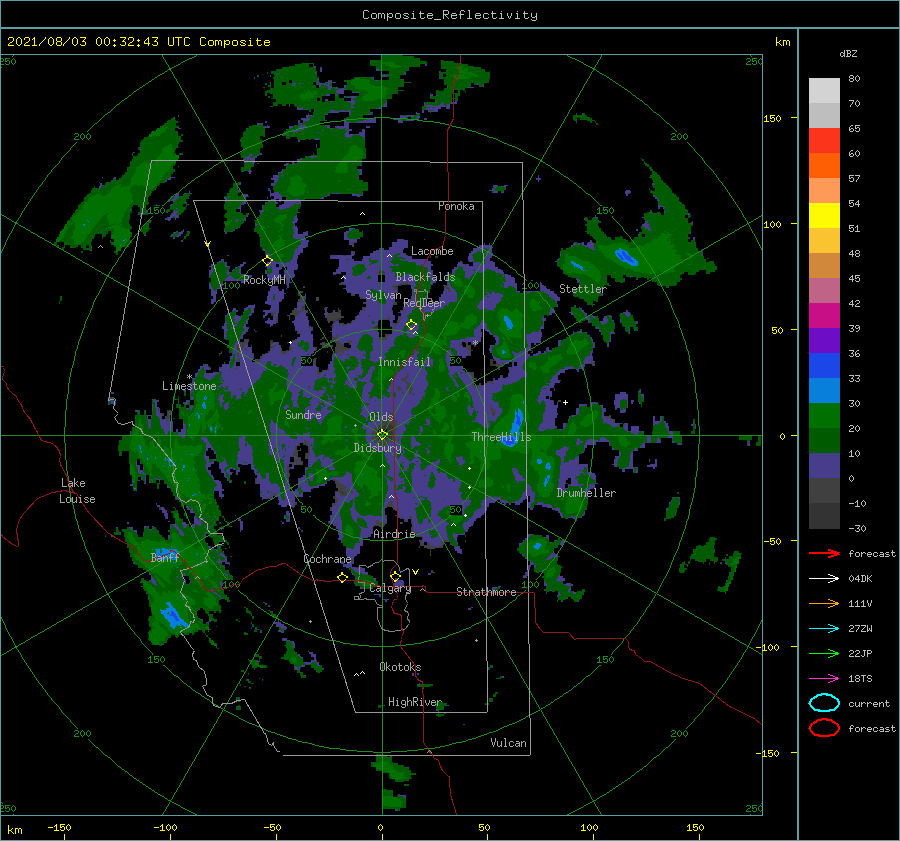Image resolution: width=900 pixels, height=841 pixels.
Task: Click the Lake Louise label
Action: coord(77,491)
